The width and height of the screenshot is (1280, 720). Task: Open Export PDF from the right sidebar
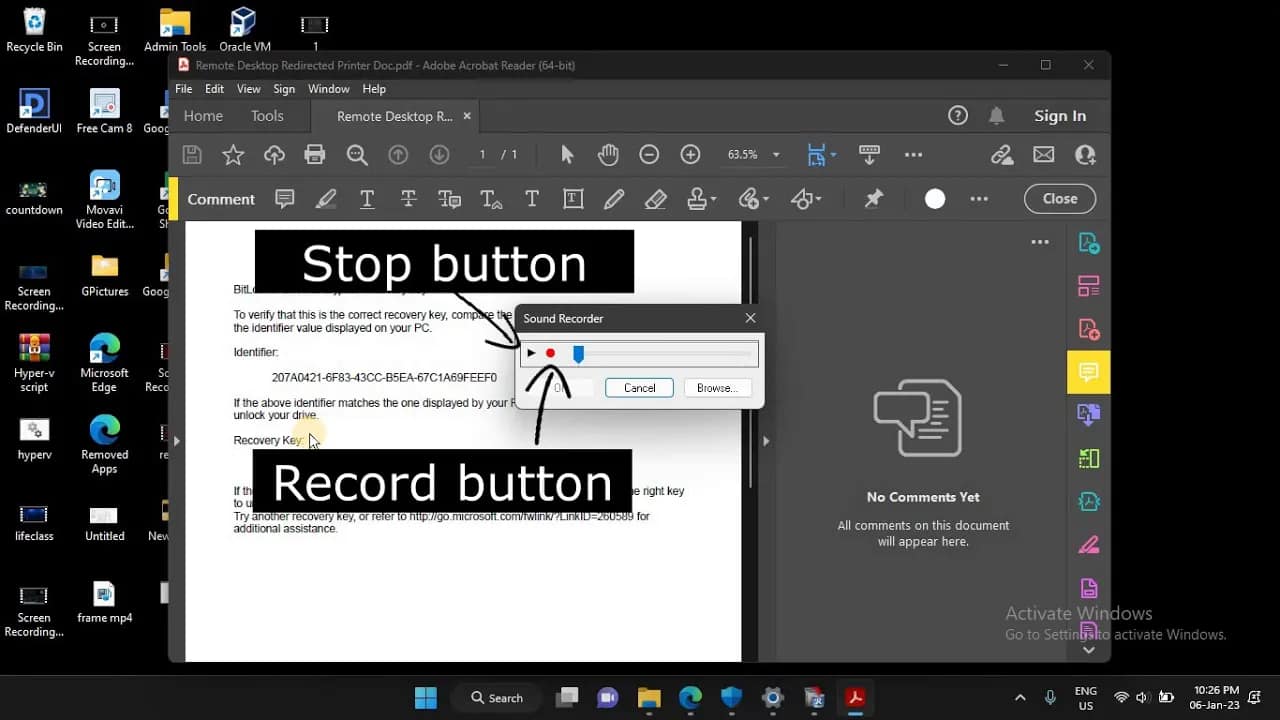click(1089, 243)
